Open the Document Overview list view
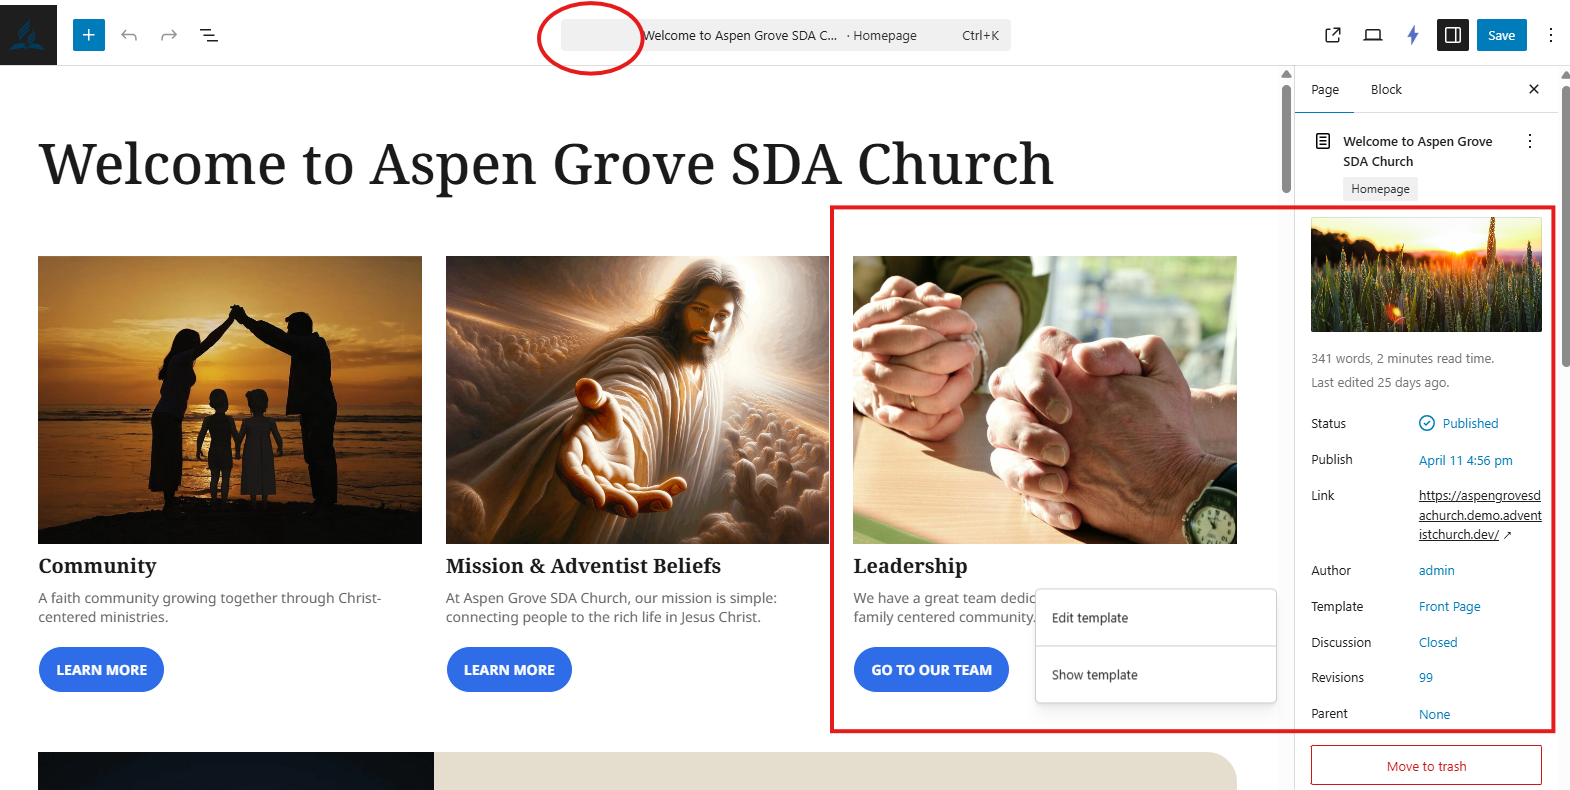The width and height of the screenshot is (1570, 790). [209, 35]
